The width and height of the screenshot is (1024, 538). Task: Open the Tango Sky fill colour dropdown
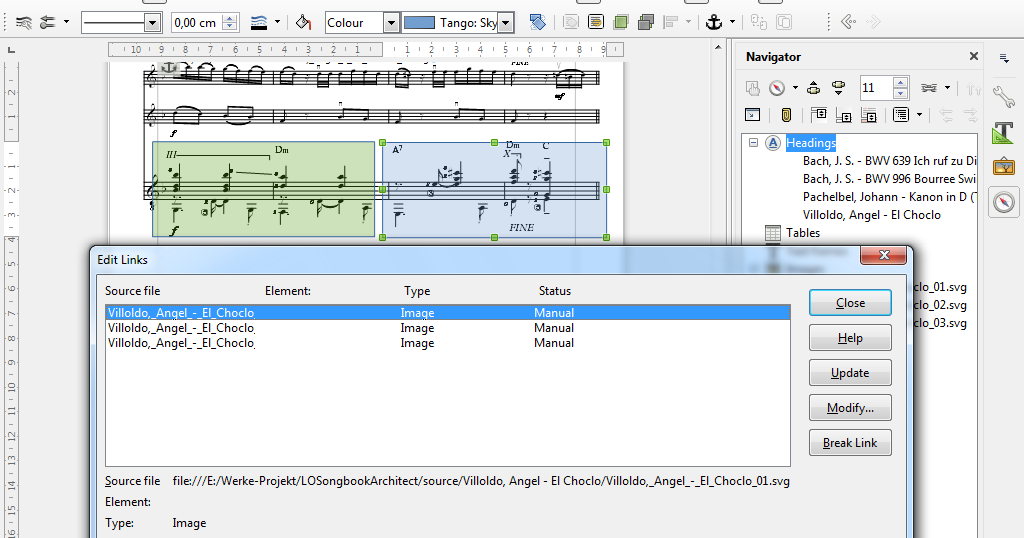[x=506, y=23]
